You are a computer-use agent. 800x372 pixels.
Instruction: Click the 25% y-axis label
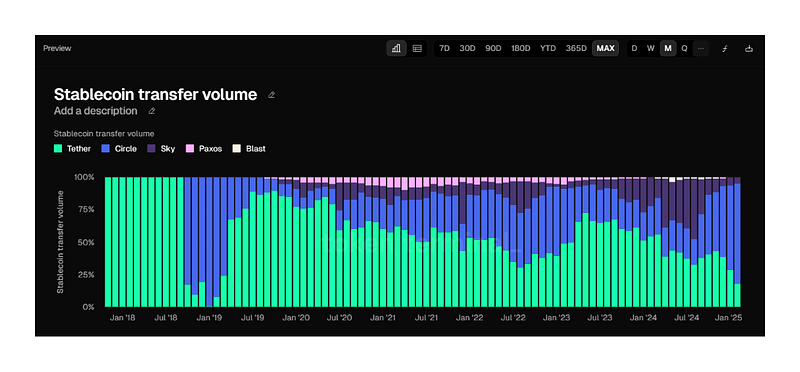coord(86,275)
